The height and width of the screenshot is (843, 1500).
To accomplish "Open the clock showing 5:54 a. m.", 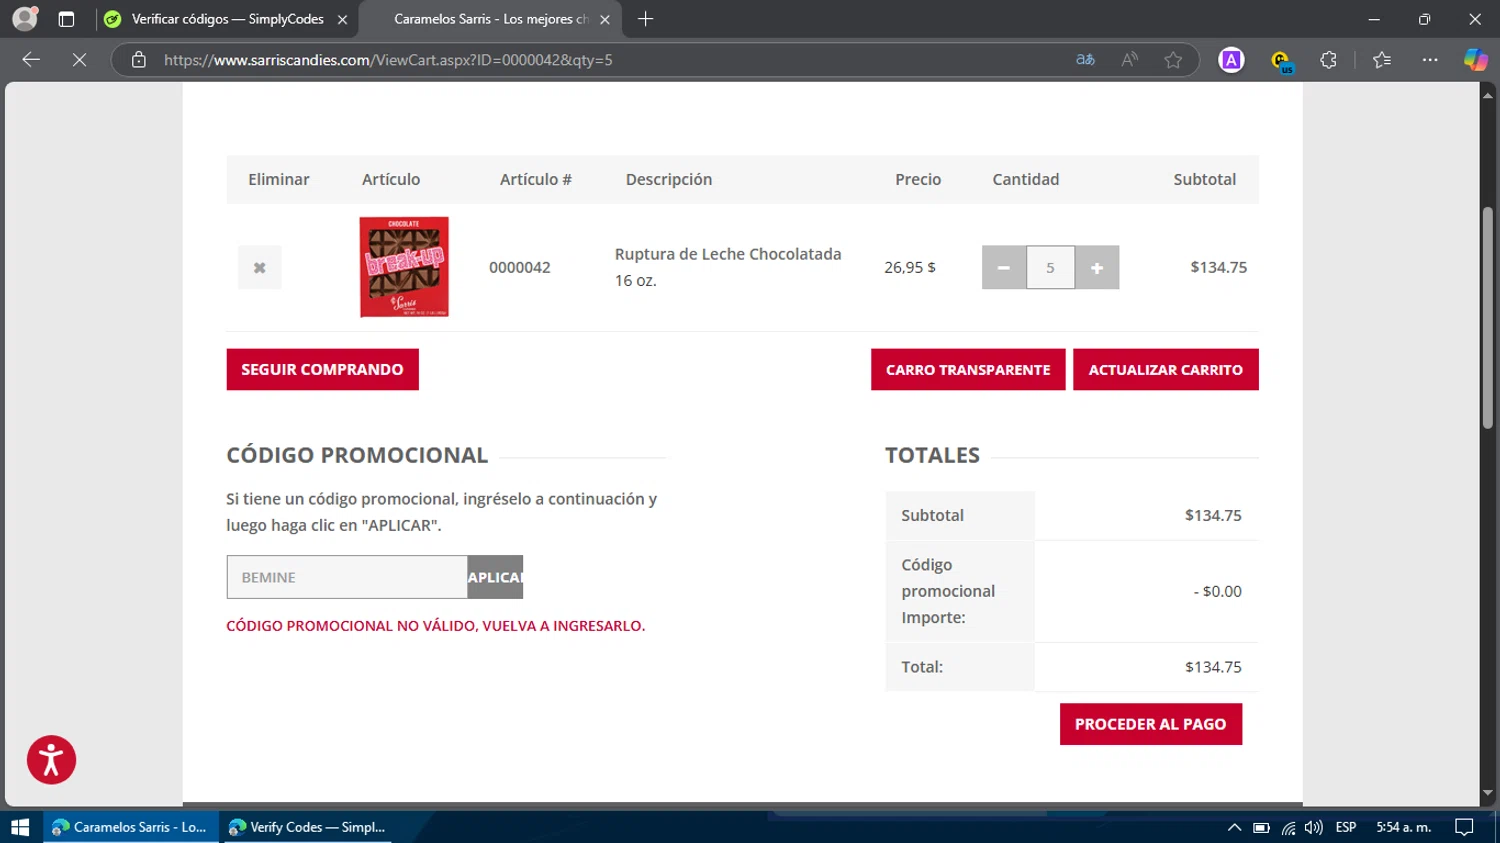I will click(1403, 827).
